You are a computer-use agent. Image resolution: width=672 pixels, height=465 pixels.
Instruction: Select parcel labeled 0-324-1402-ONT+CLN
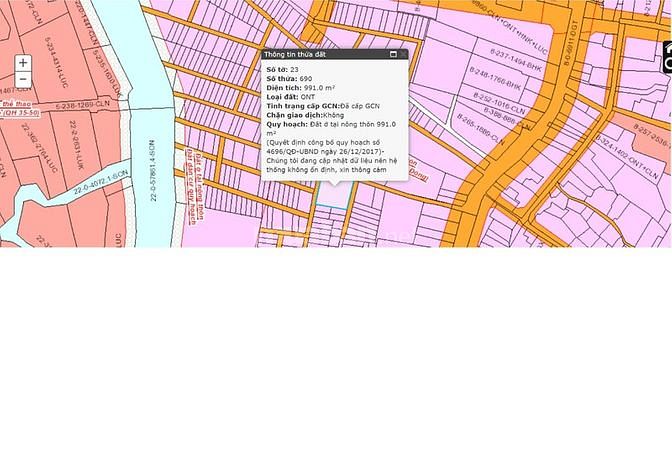[x=627, y=157]
